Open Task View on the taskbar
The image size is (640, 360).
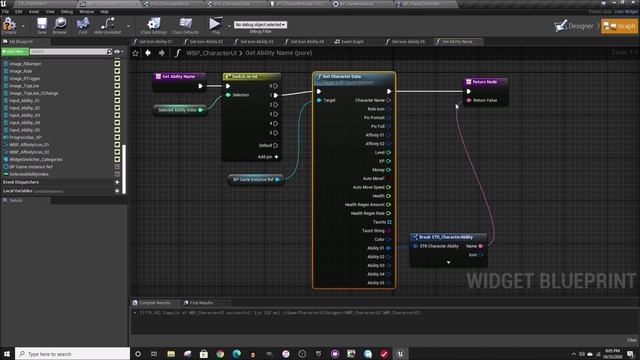point(154,354)
